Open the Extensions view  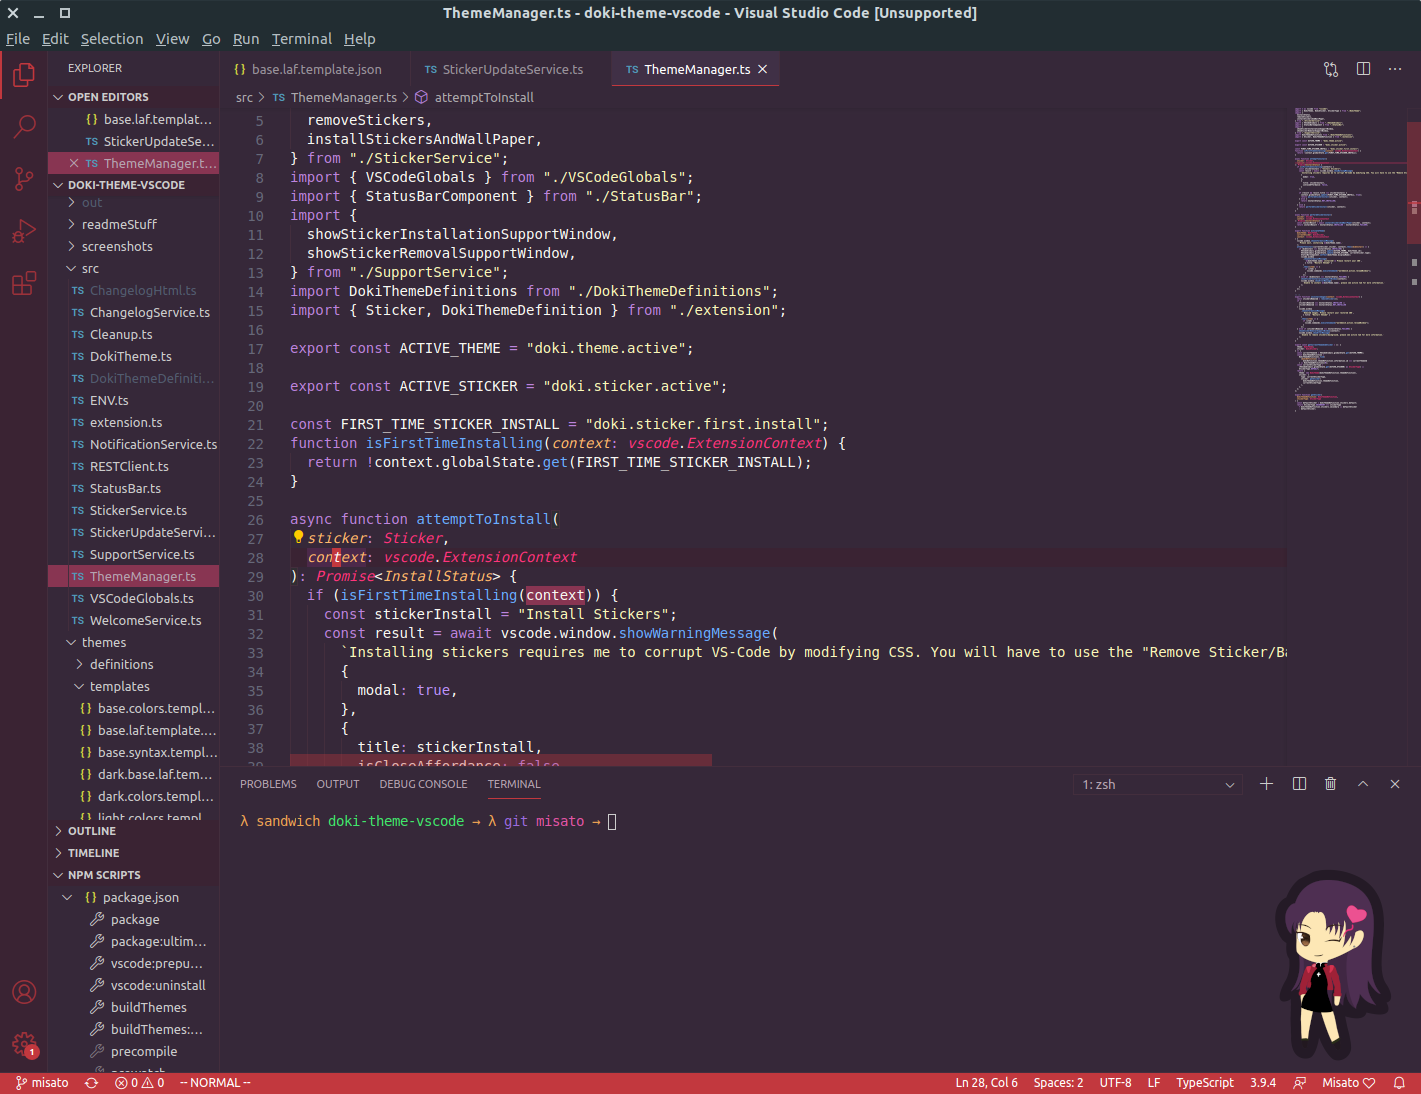tap(24, 283)
